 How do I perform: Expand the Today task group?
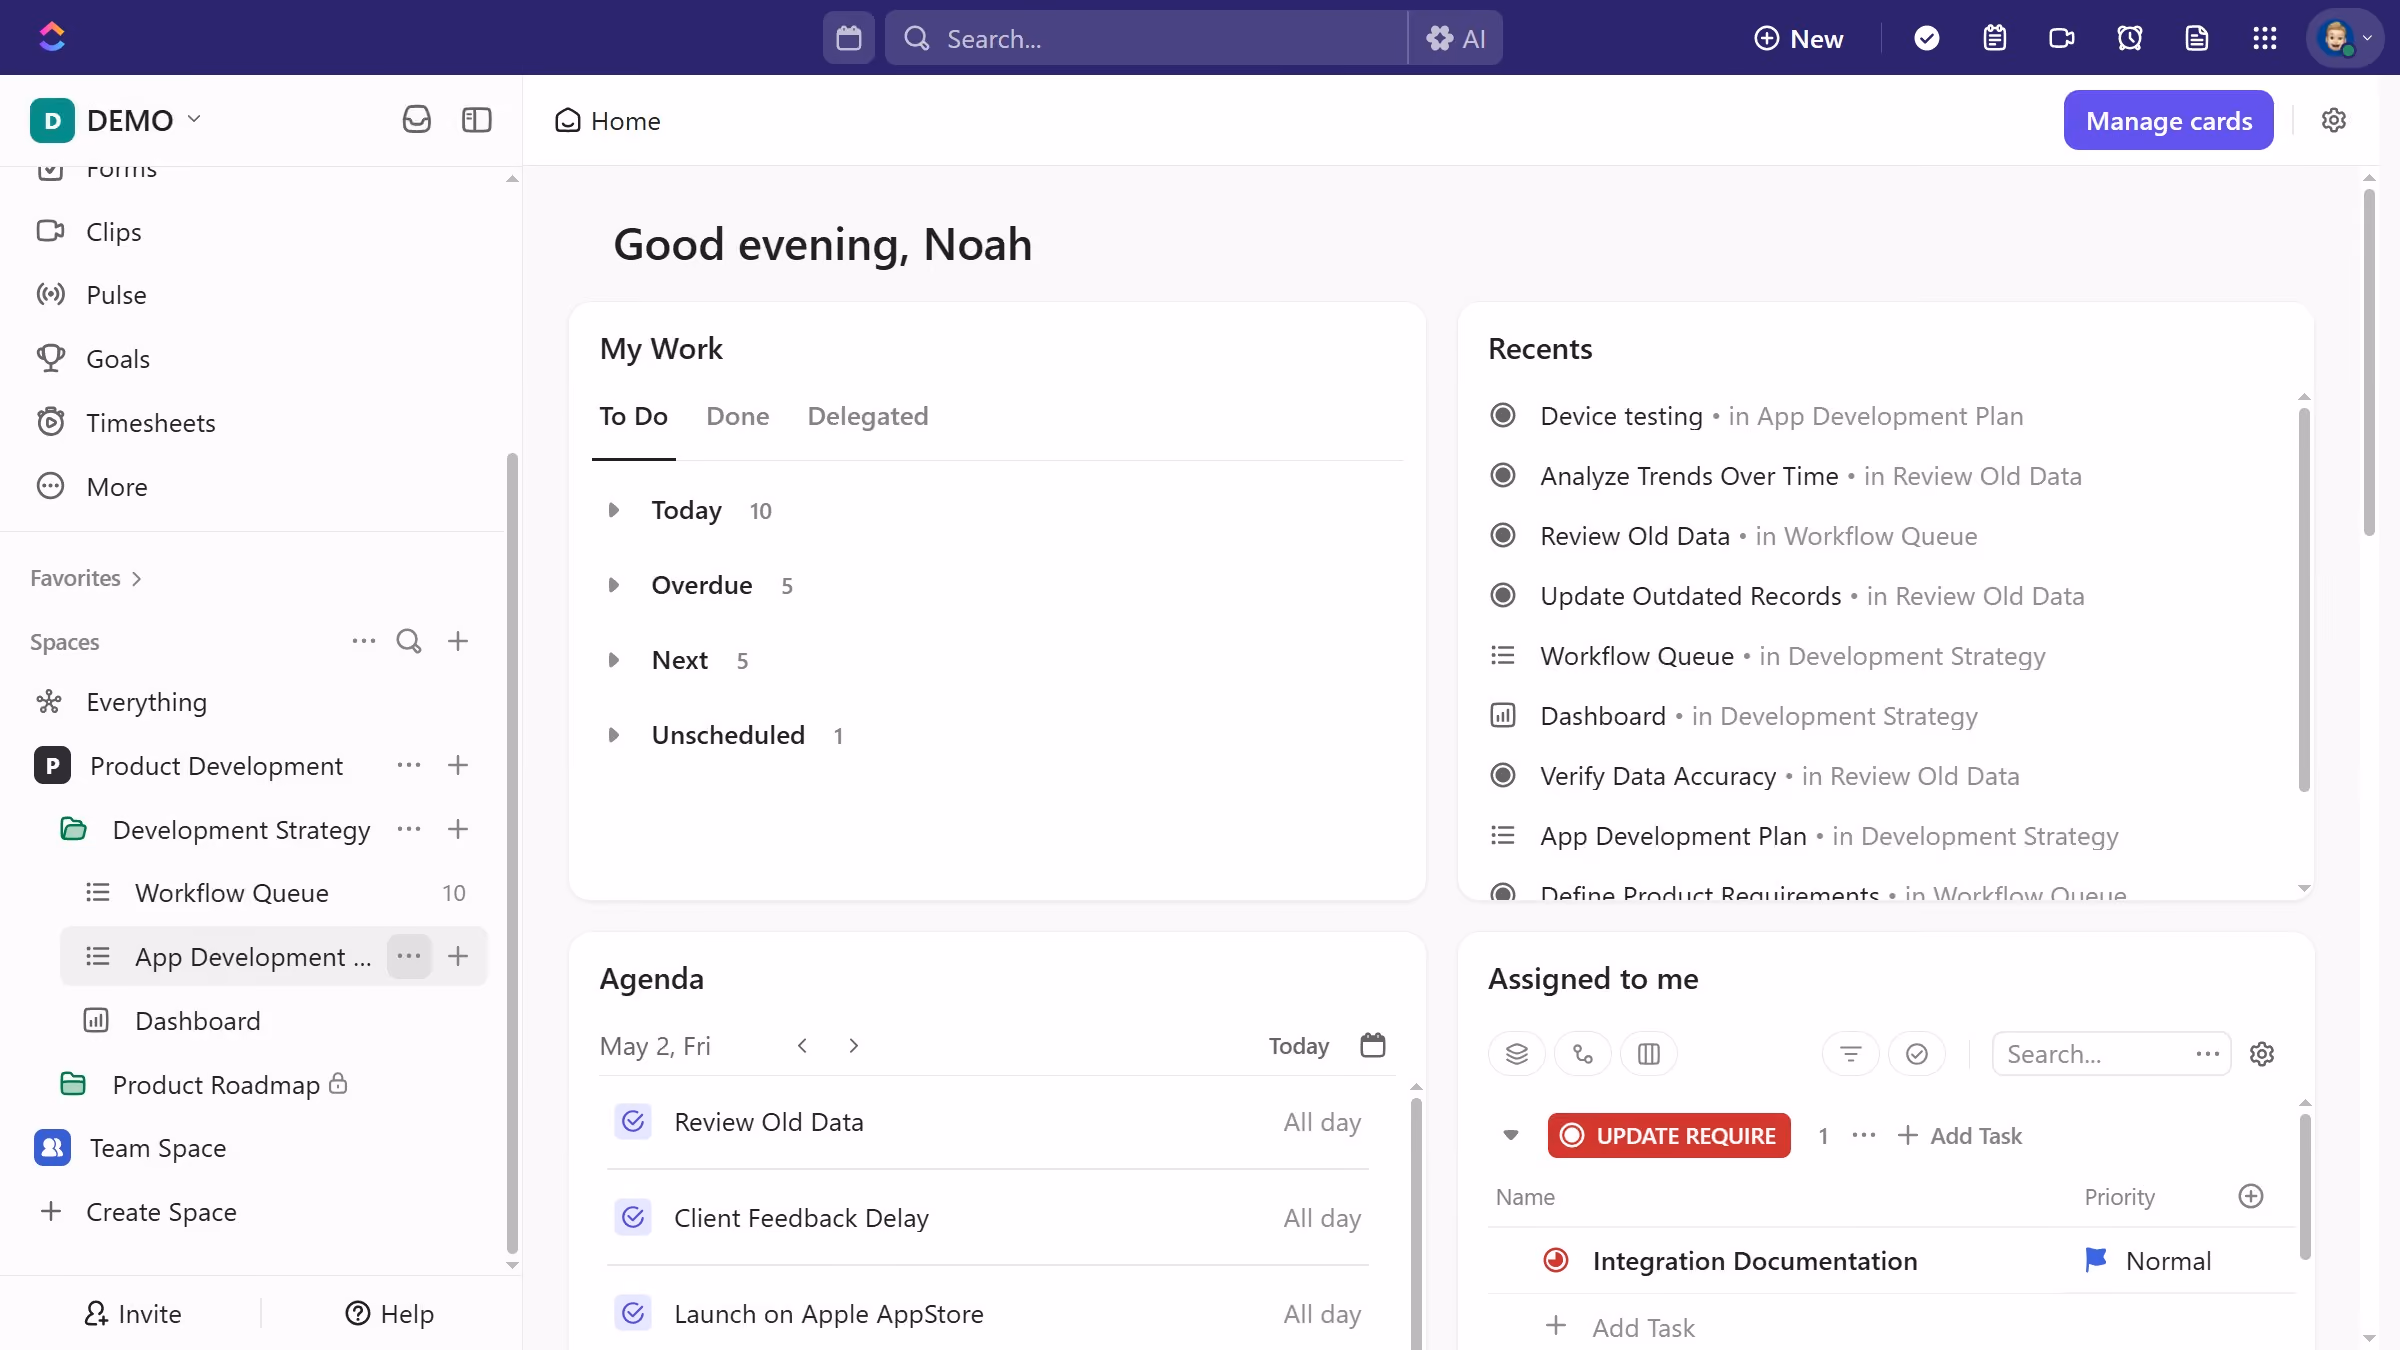point(614,510)
